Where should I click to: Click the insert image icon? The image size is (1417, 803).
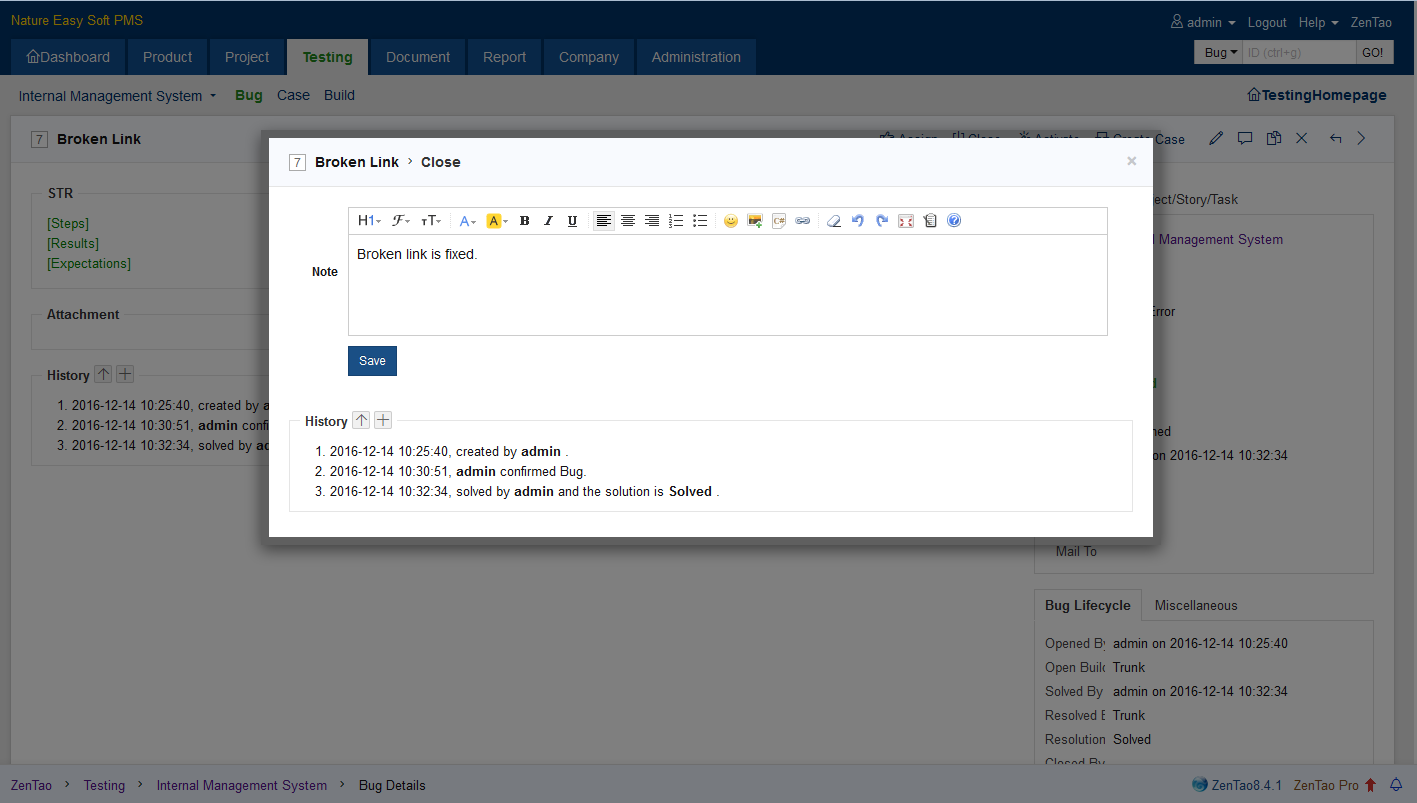[755, 221]
